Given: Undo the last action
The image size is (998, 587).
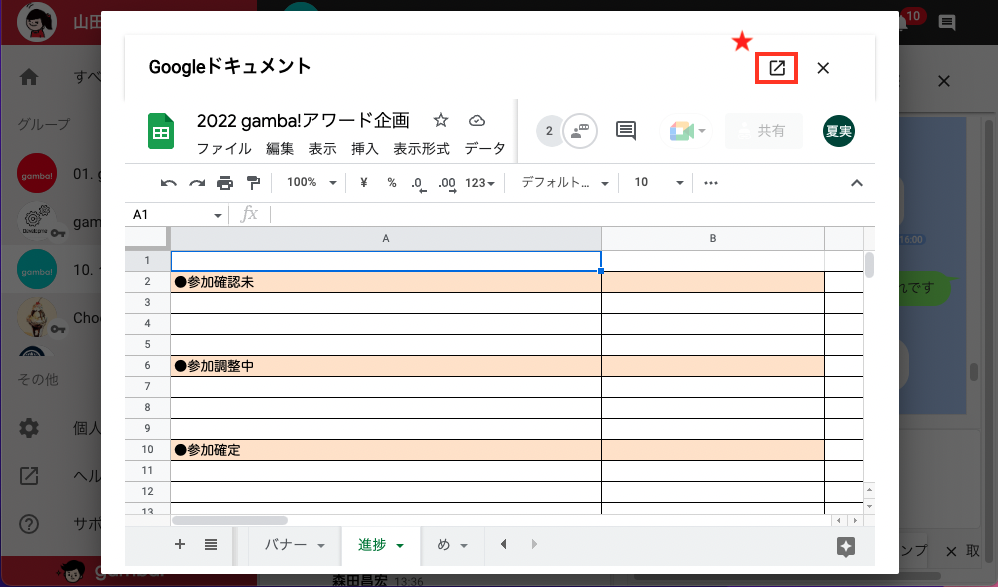Looking at the screenshot, I should [x=169, y=183].
